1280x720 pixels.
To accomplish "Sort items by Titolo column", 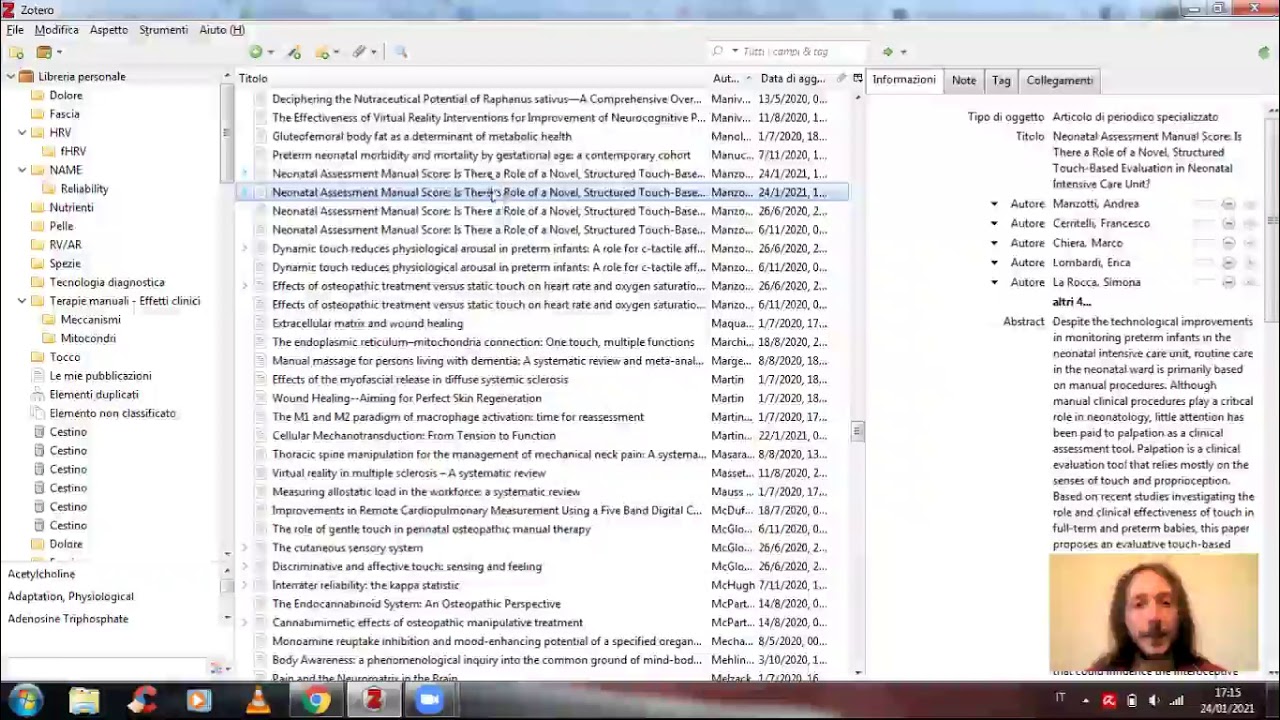I will 470,78.
